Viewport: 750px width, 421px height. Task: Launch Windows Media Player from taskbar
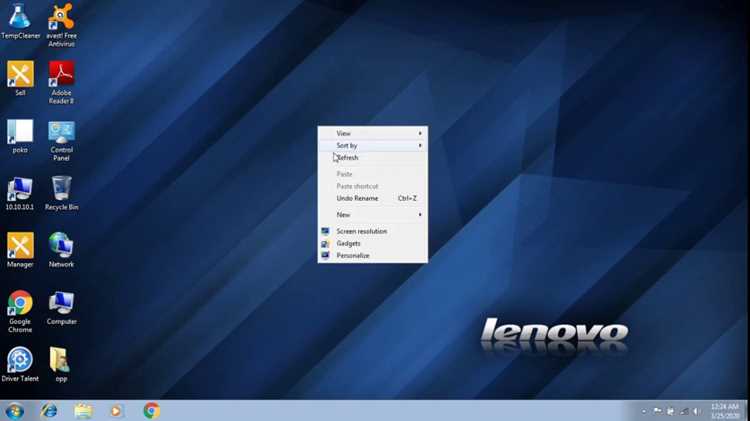click(116, 411)
